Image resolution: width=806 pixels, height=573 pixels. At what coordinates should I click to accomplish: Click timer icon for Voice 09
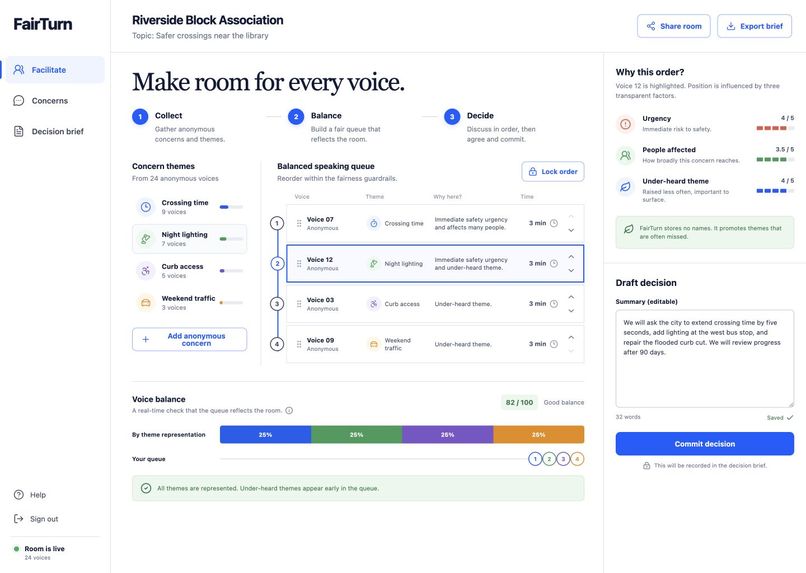tap(554, 344)
